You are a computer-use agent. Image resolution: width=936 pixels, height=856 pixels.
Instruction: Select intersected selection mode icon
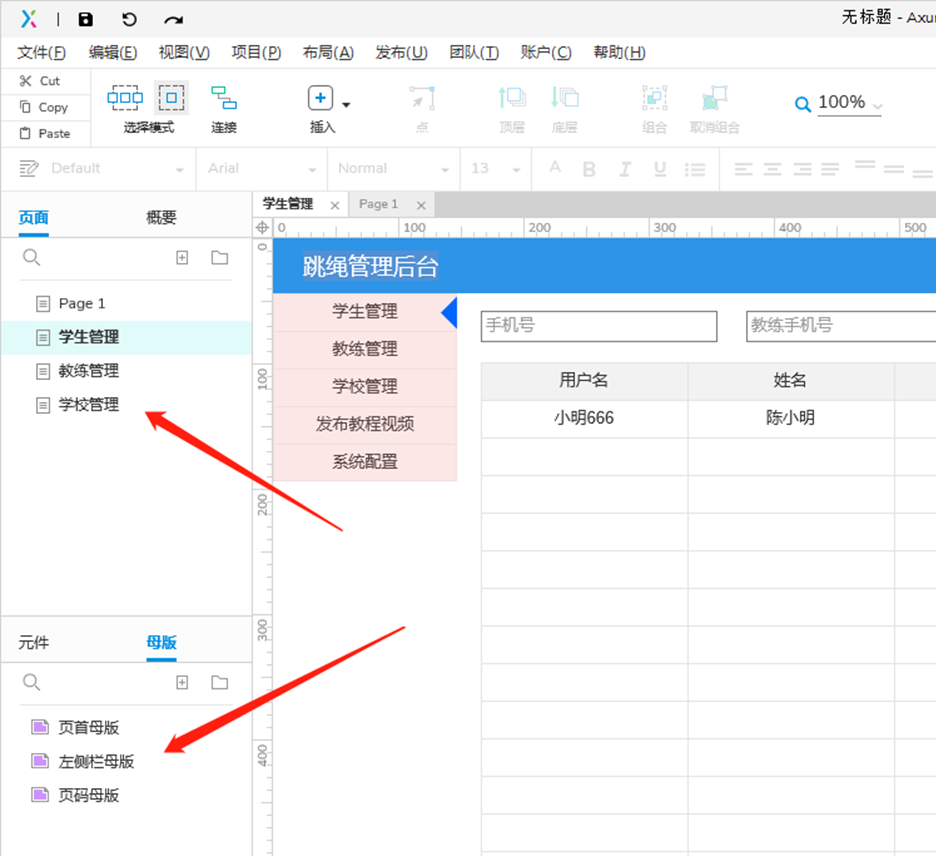125,97
